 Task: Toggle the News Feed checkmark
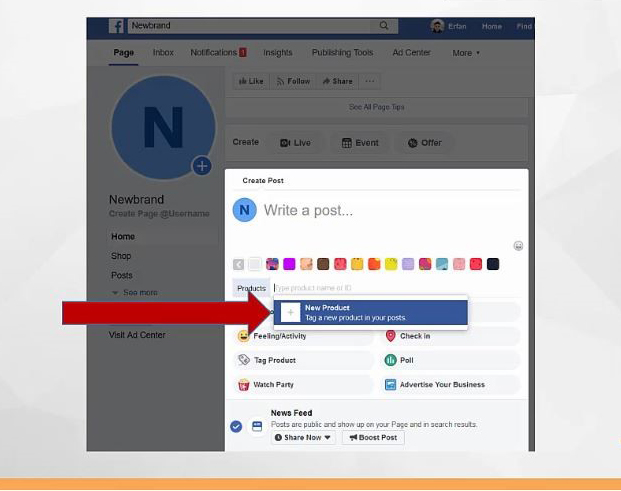coord(236,426)
